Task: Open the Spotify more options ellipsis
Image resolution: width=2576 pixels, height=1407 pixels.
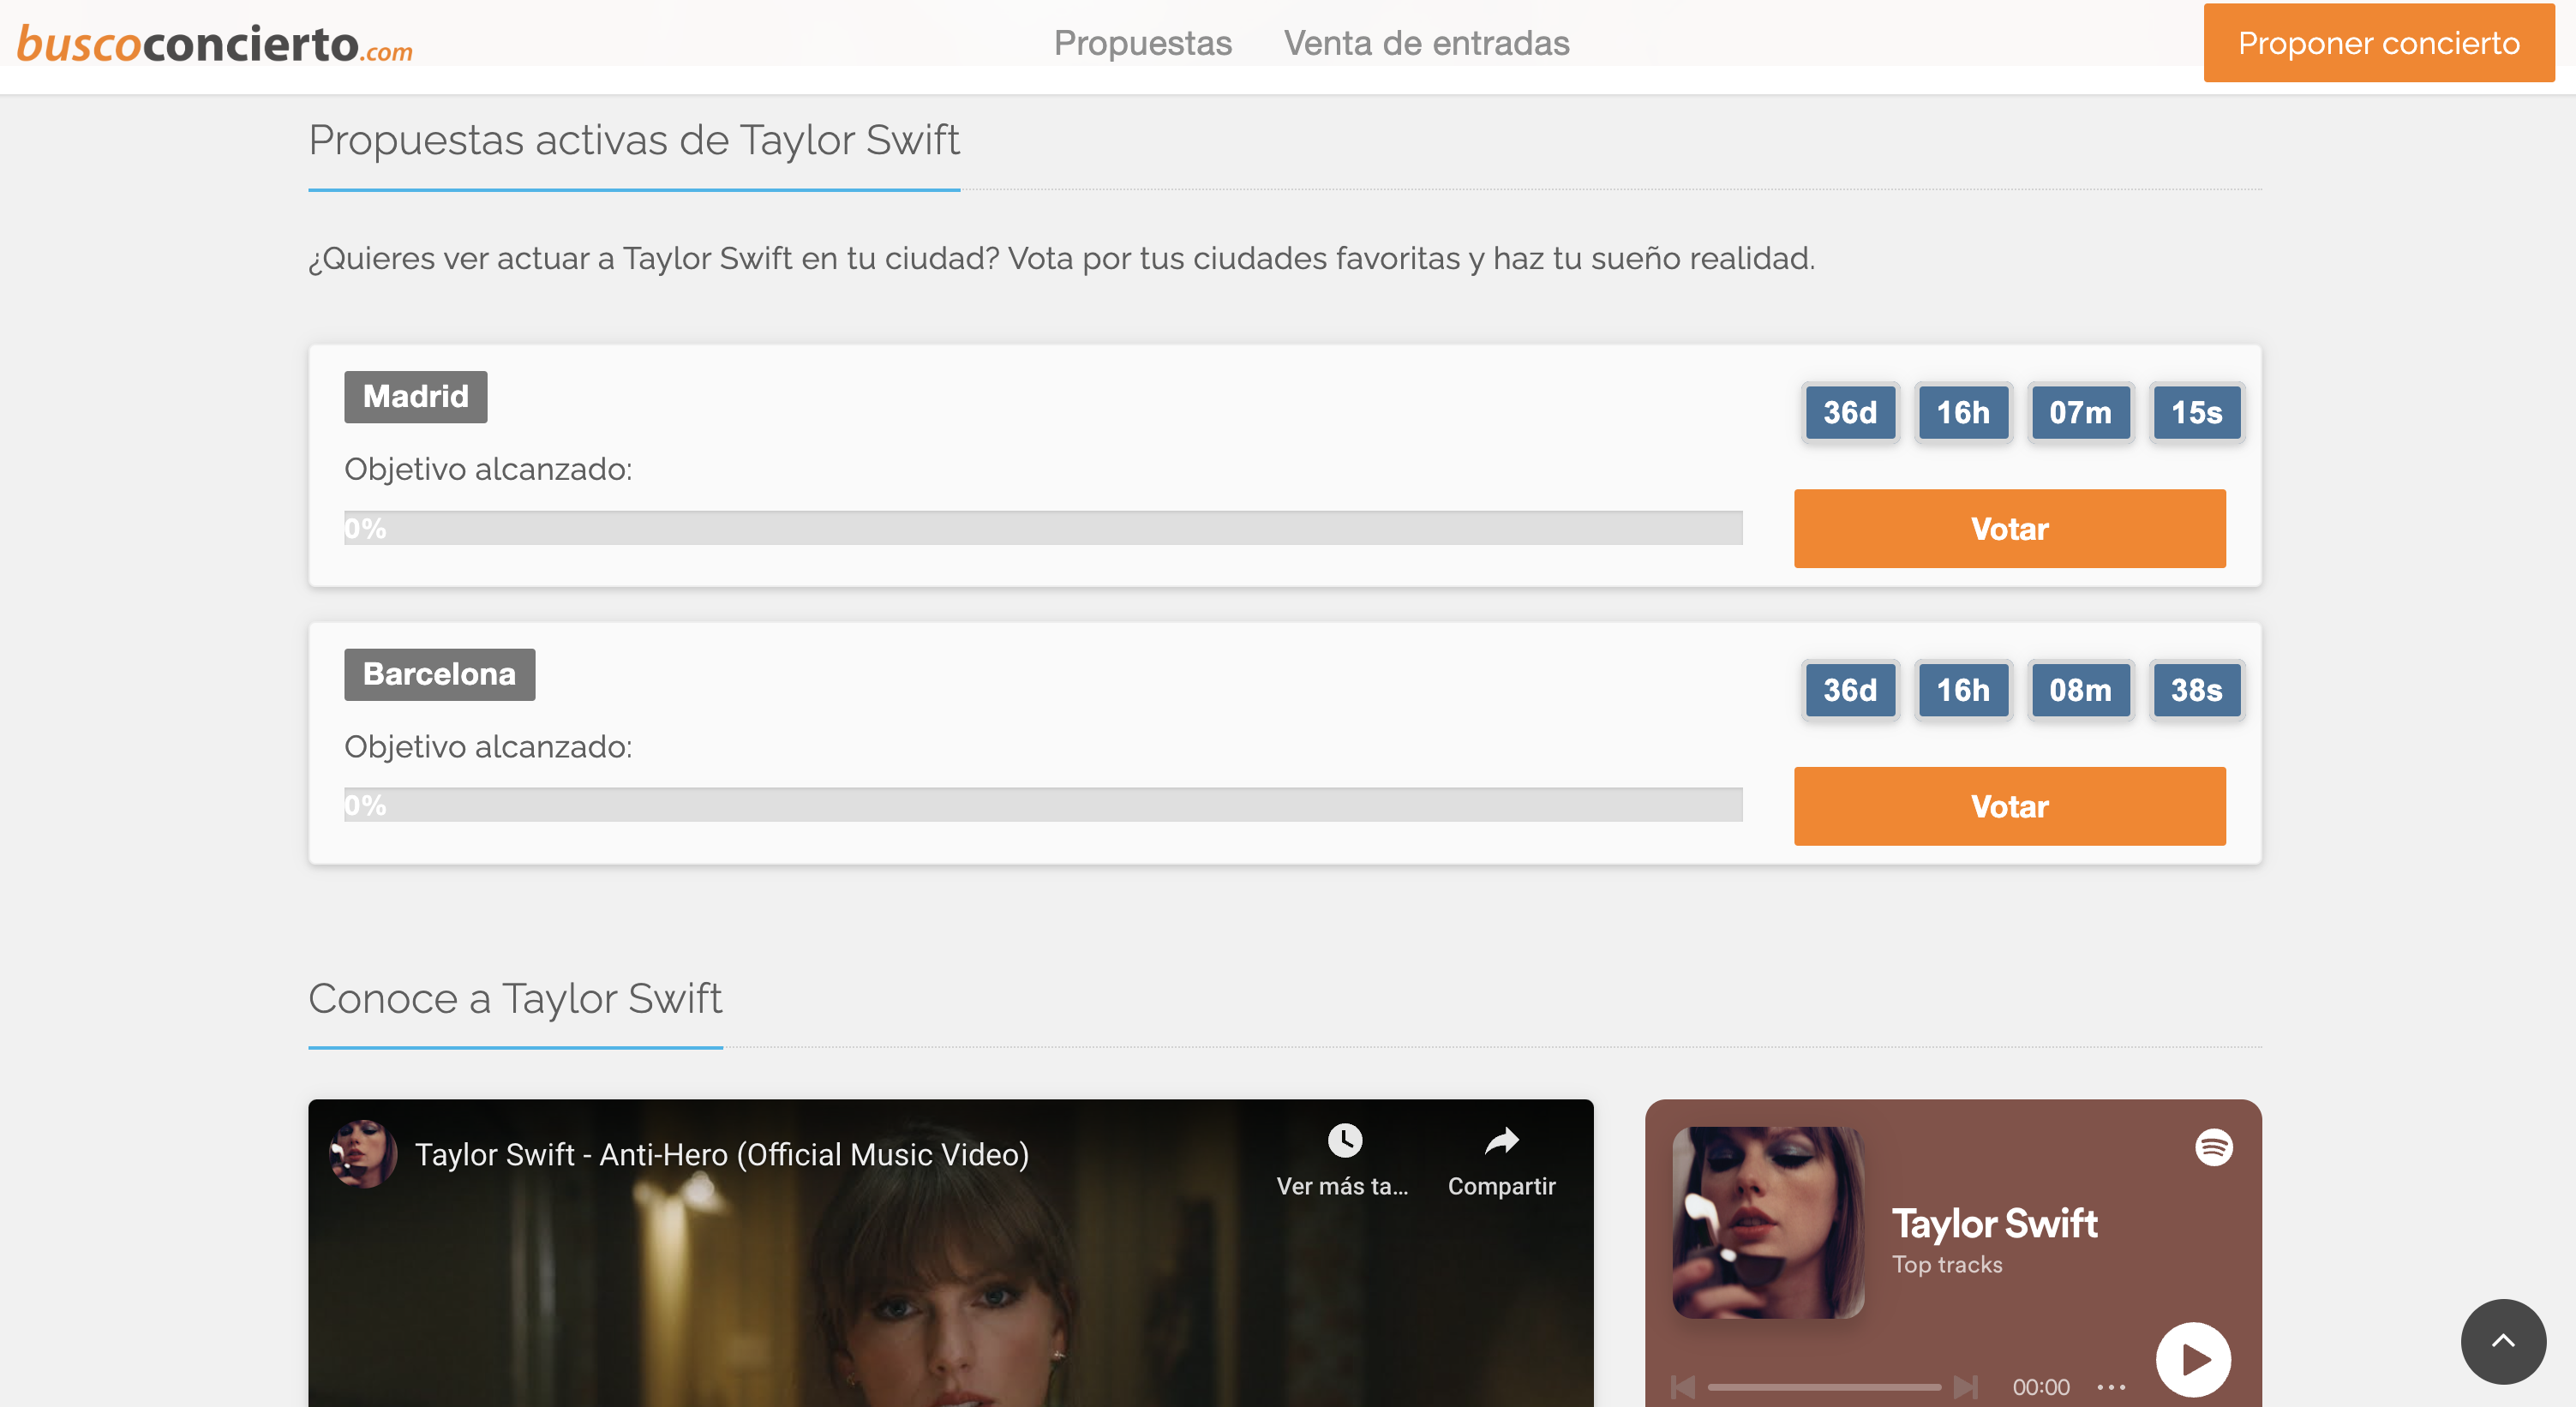Action: coord(2110,1387)
